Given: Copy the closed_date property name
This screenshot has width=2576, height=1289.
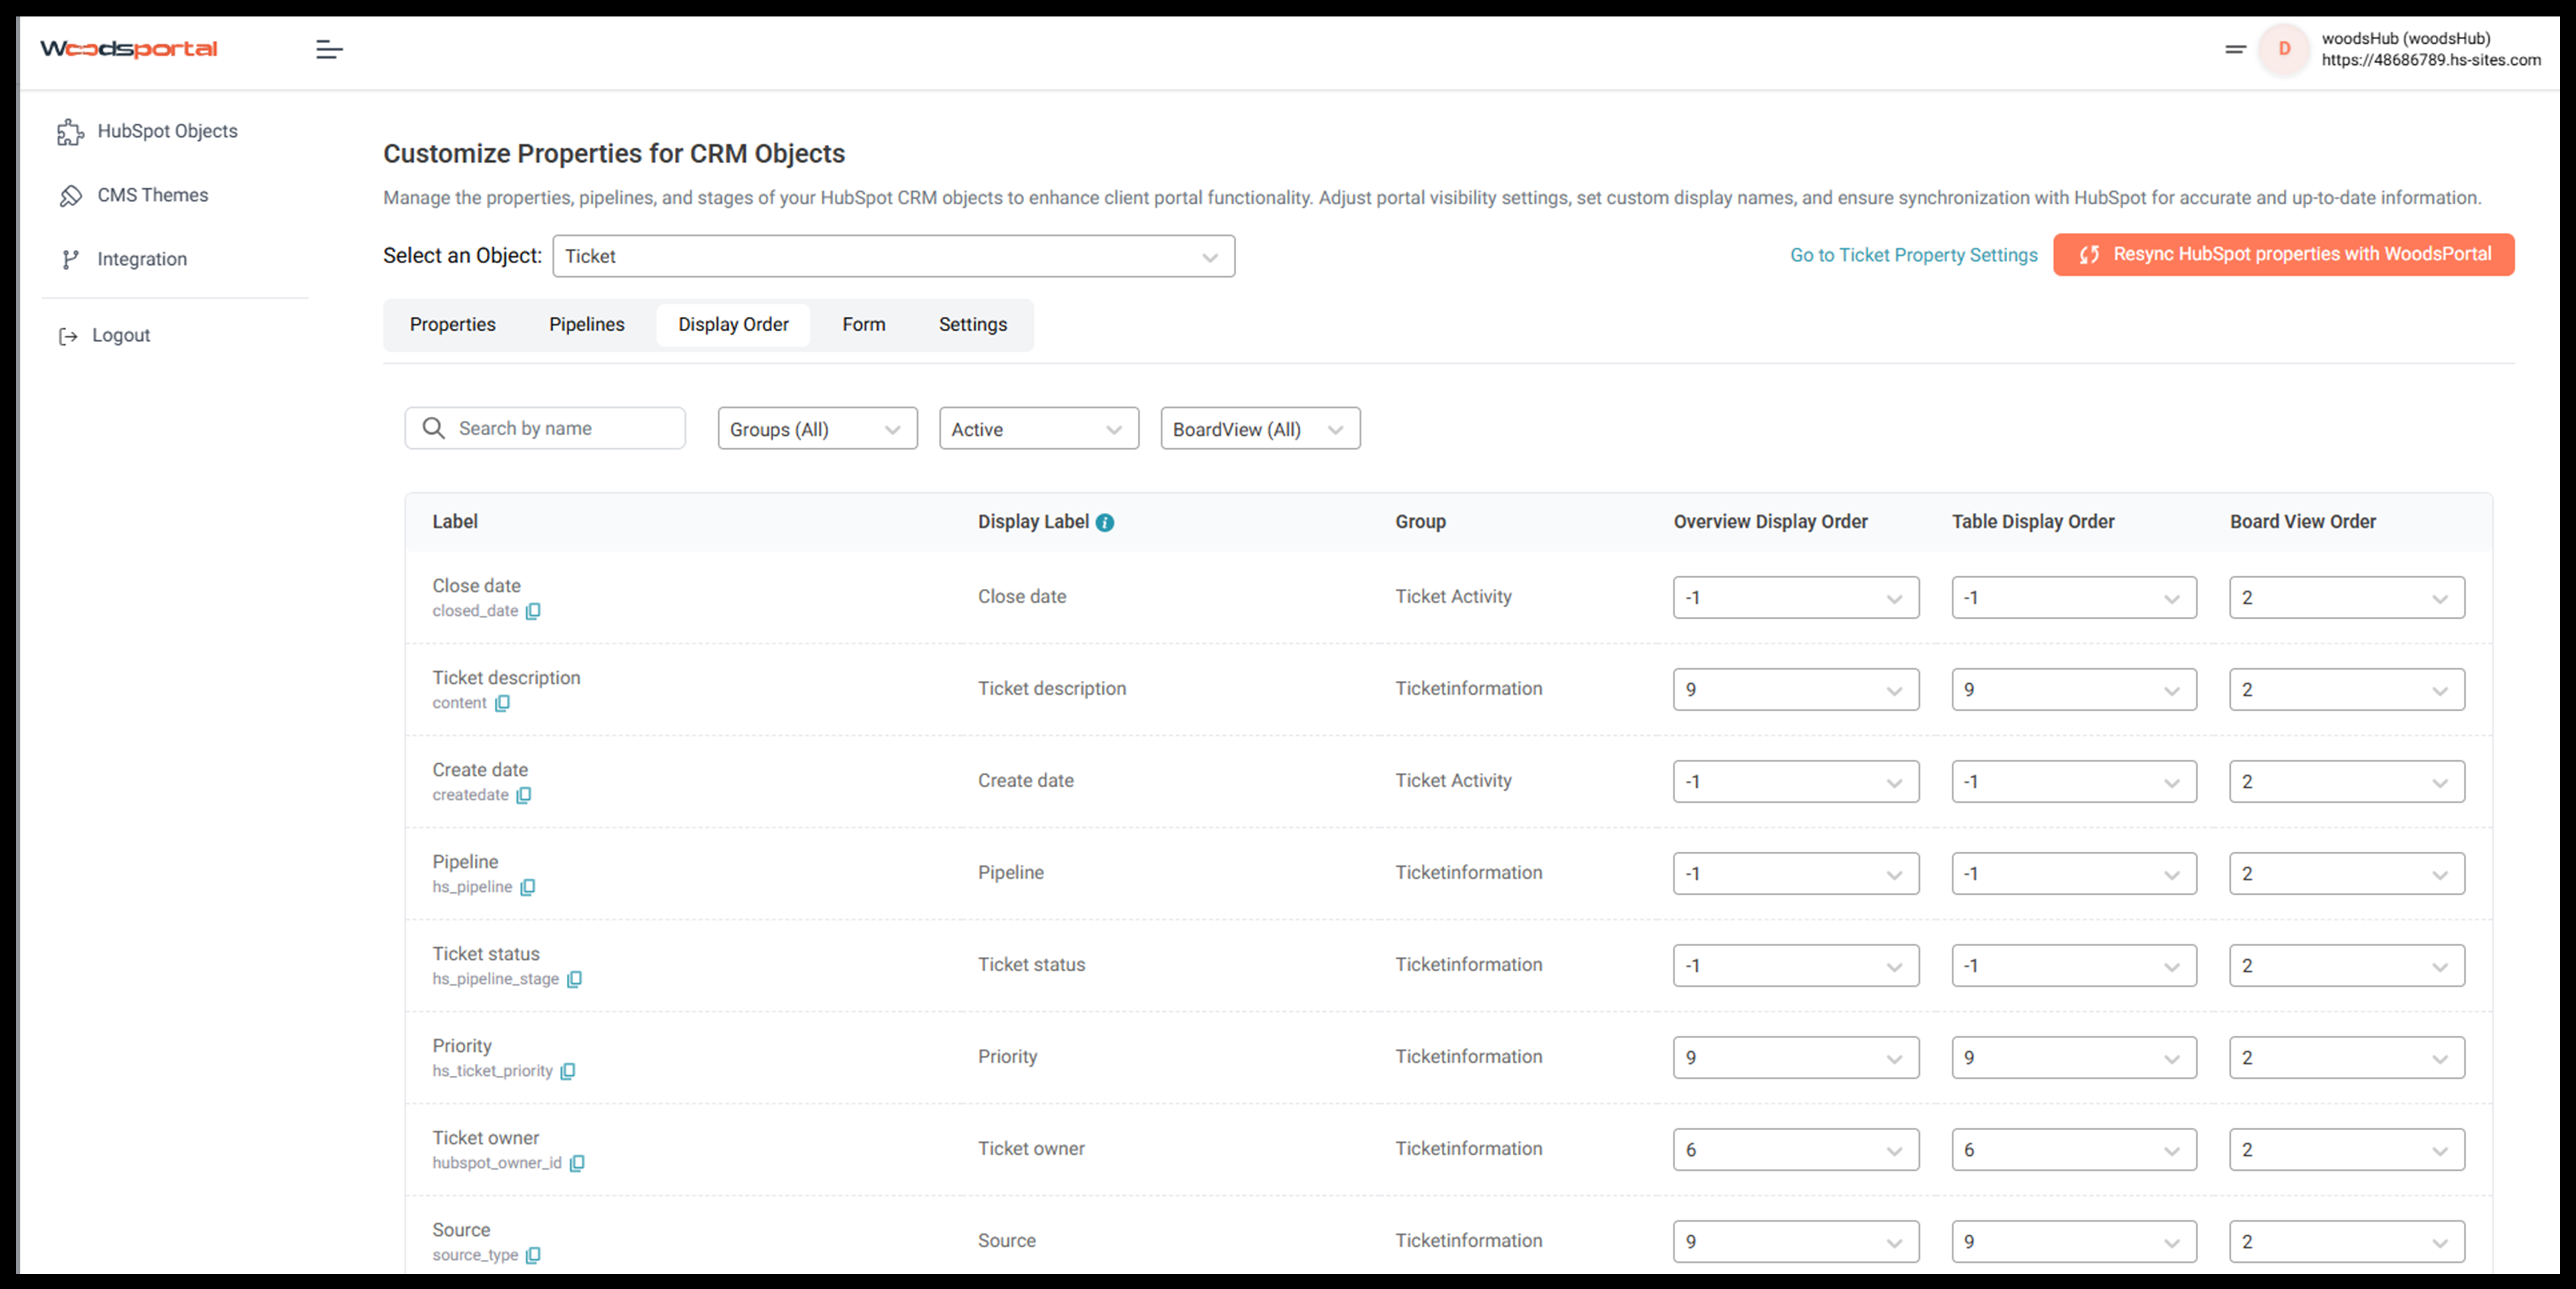Looking at the screenshot, I should point(533,611).
